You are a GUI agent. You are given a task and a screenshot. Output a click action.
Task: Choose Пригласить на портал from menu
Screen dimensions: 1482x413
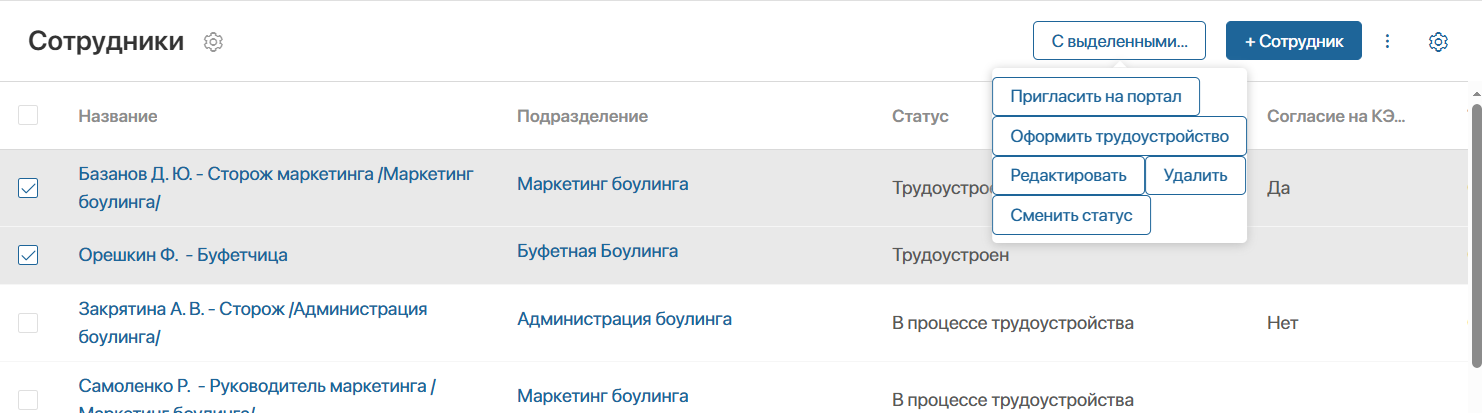point(1095,97)
